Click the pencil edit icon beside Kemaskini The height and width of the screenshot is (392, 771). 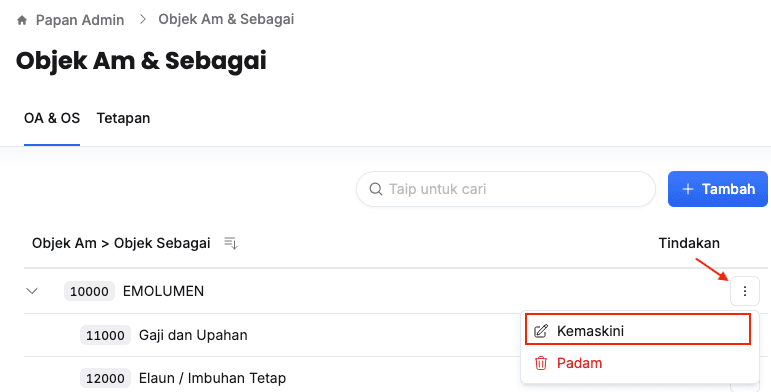tap(540, 331)
